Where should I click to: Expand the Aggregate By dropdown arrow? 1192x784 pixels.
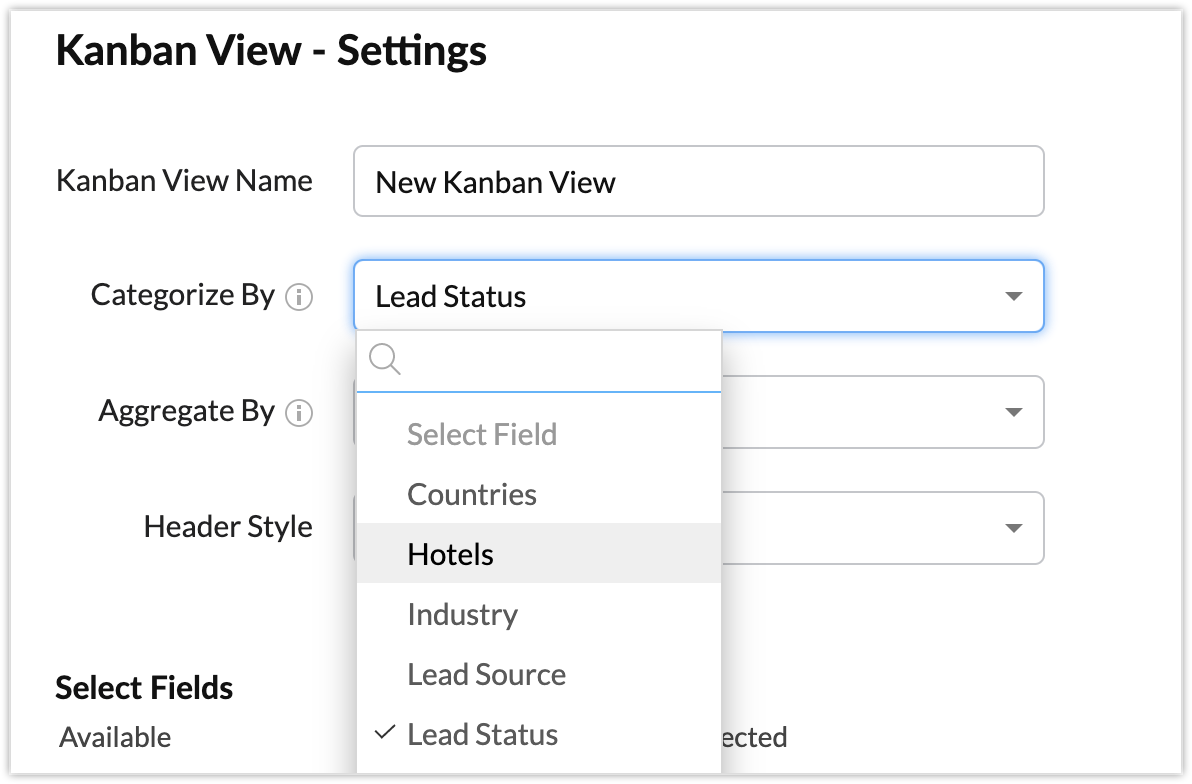click(x=1013, y=412)
